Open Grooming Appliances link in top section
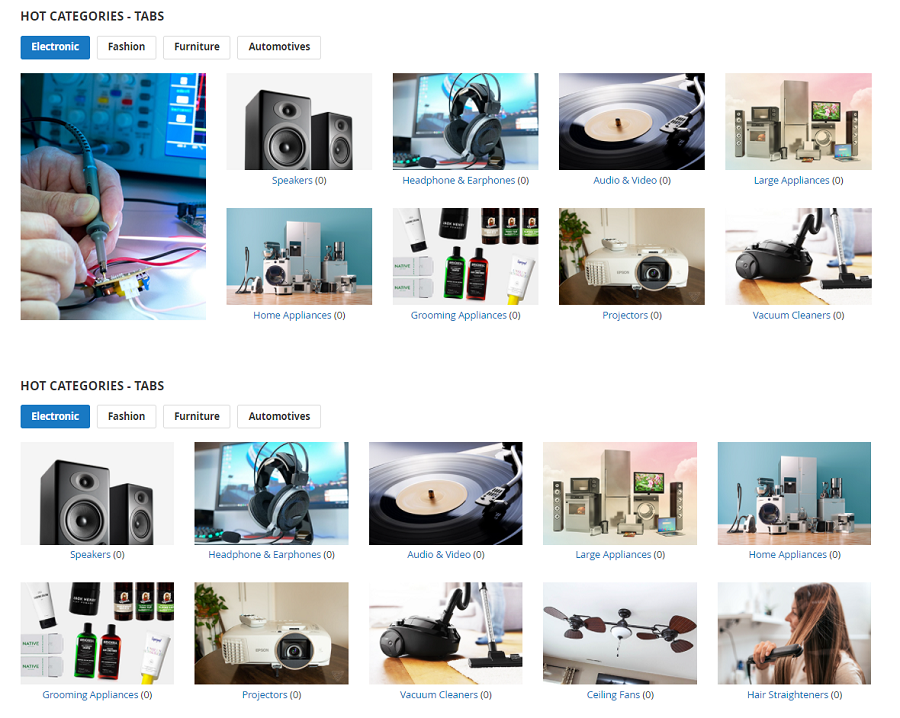This screenshot has width=900, height=718. [x=459, y=315]
